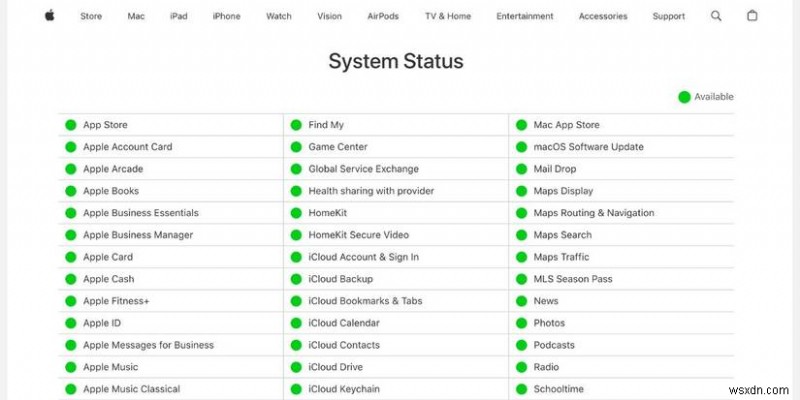Screen dimensions: 800x400
Task: Open the iPhone menu
Action: 227,16
